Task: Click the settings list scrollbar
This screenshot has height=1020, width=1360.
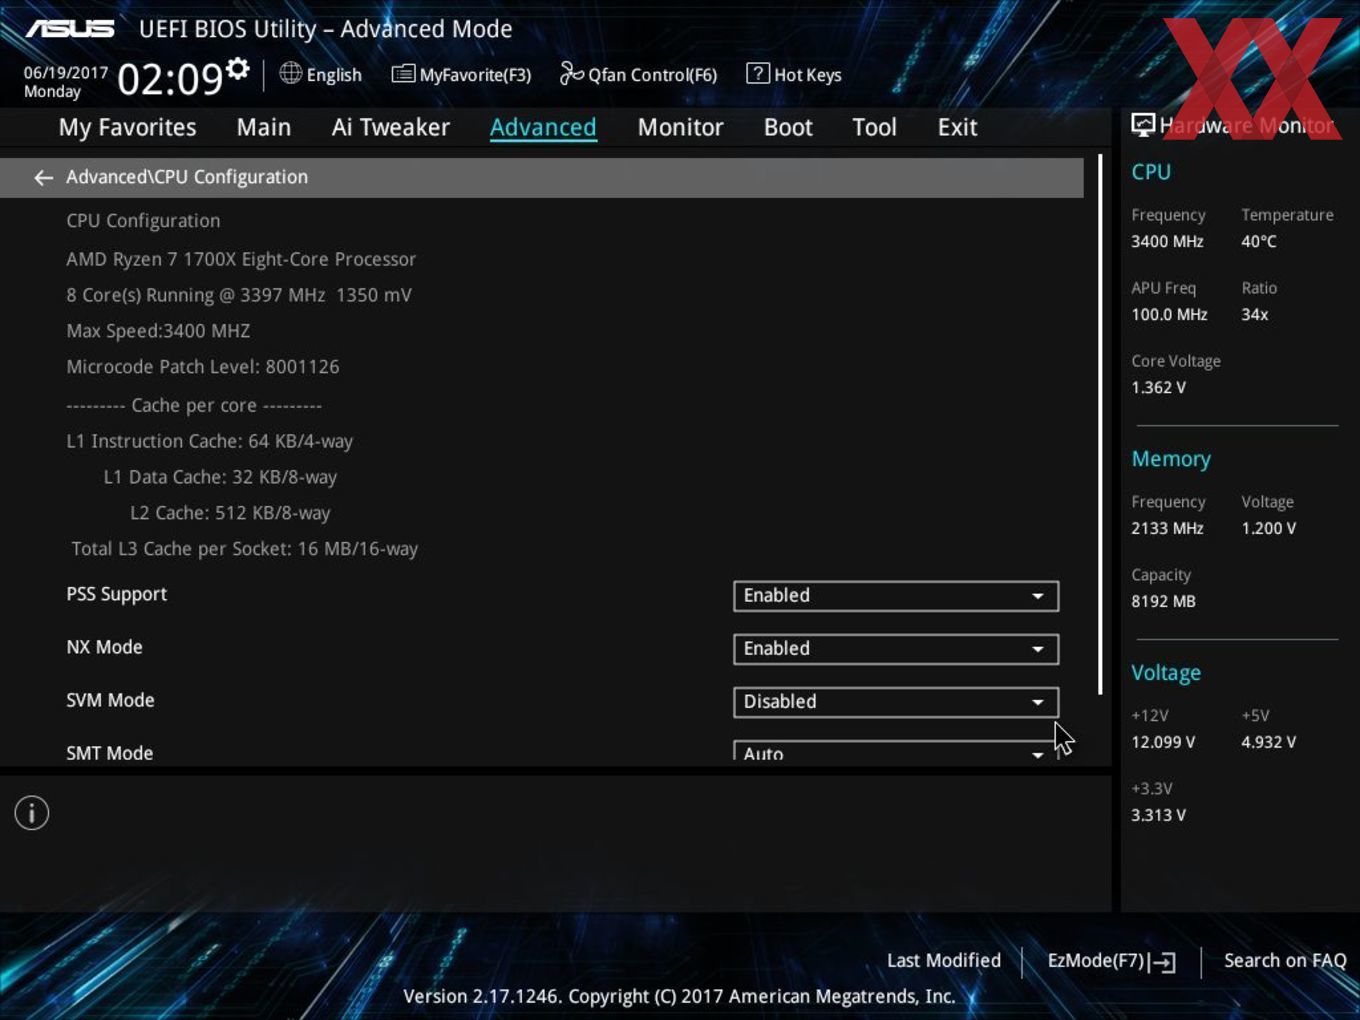Action: (1100, 425)
